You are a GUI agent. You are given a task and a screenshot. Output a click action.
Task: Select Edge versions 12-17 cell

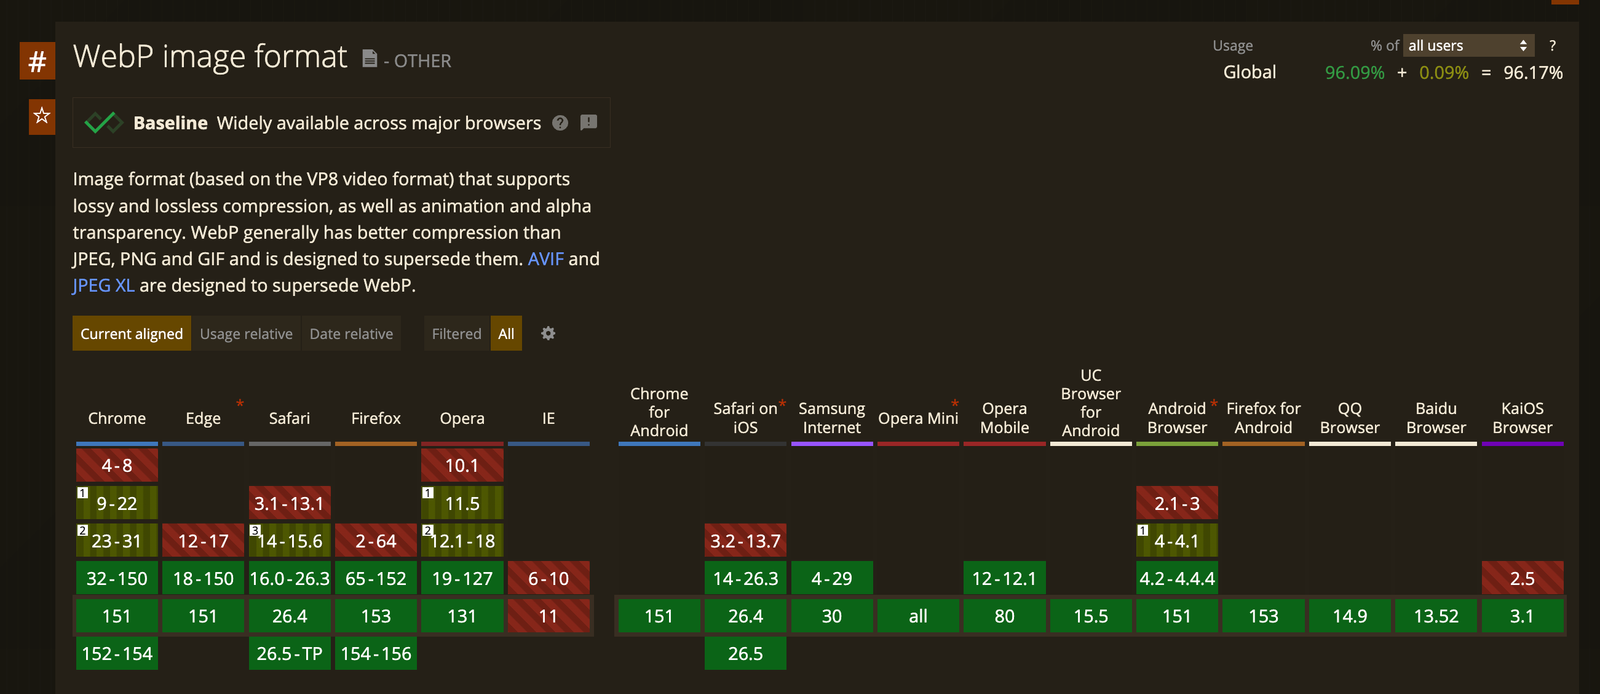[x=203, y=541]
